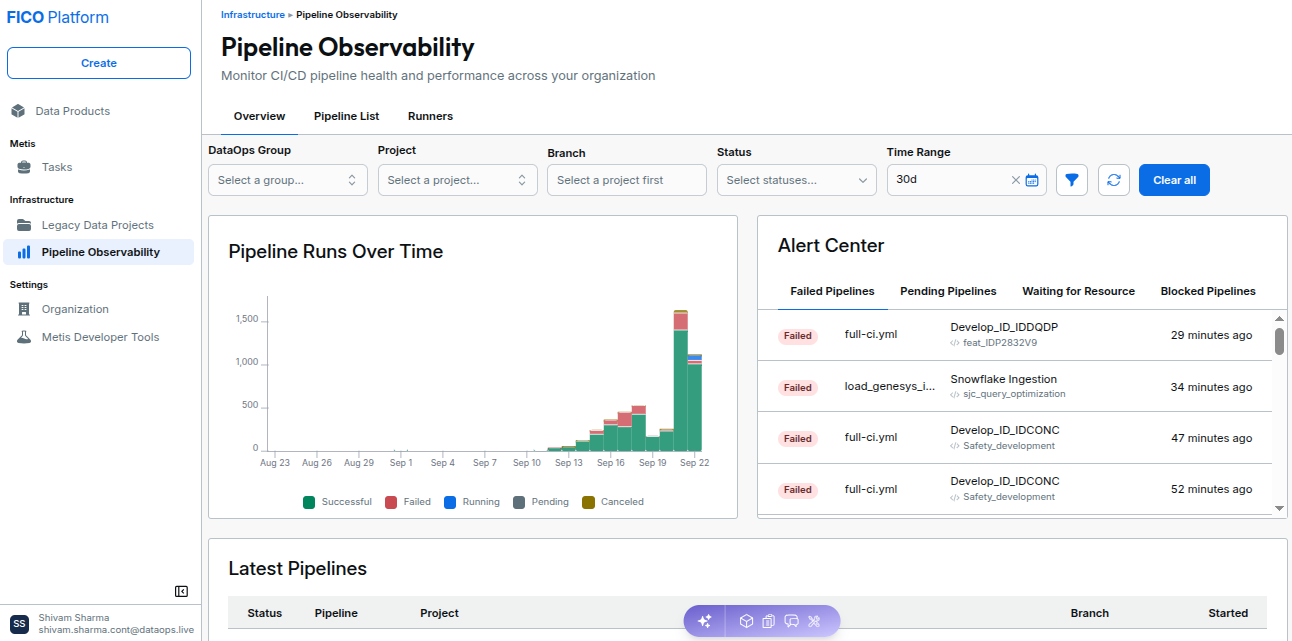Select the Waiting for Resource tab
The image size is (1292, 641).
[1078, 291]
